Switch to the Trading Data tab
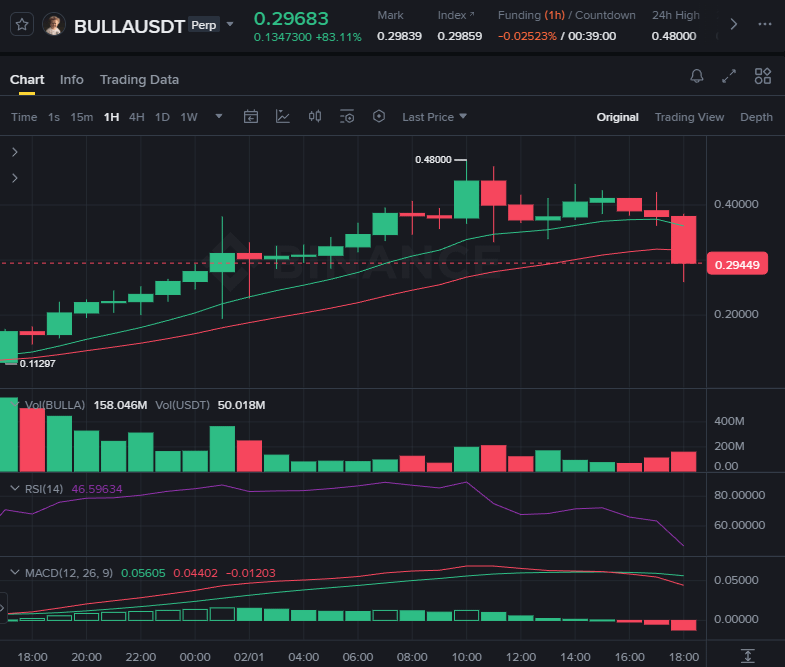 (139, 80)
